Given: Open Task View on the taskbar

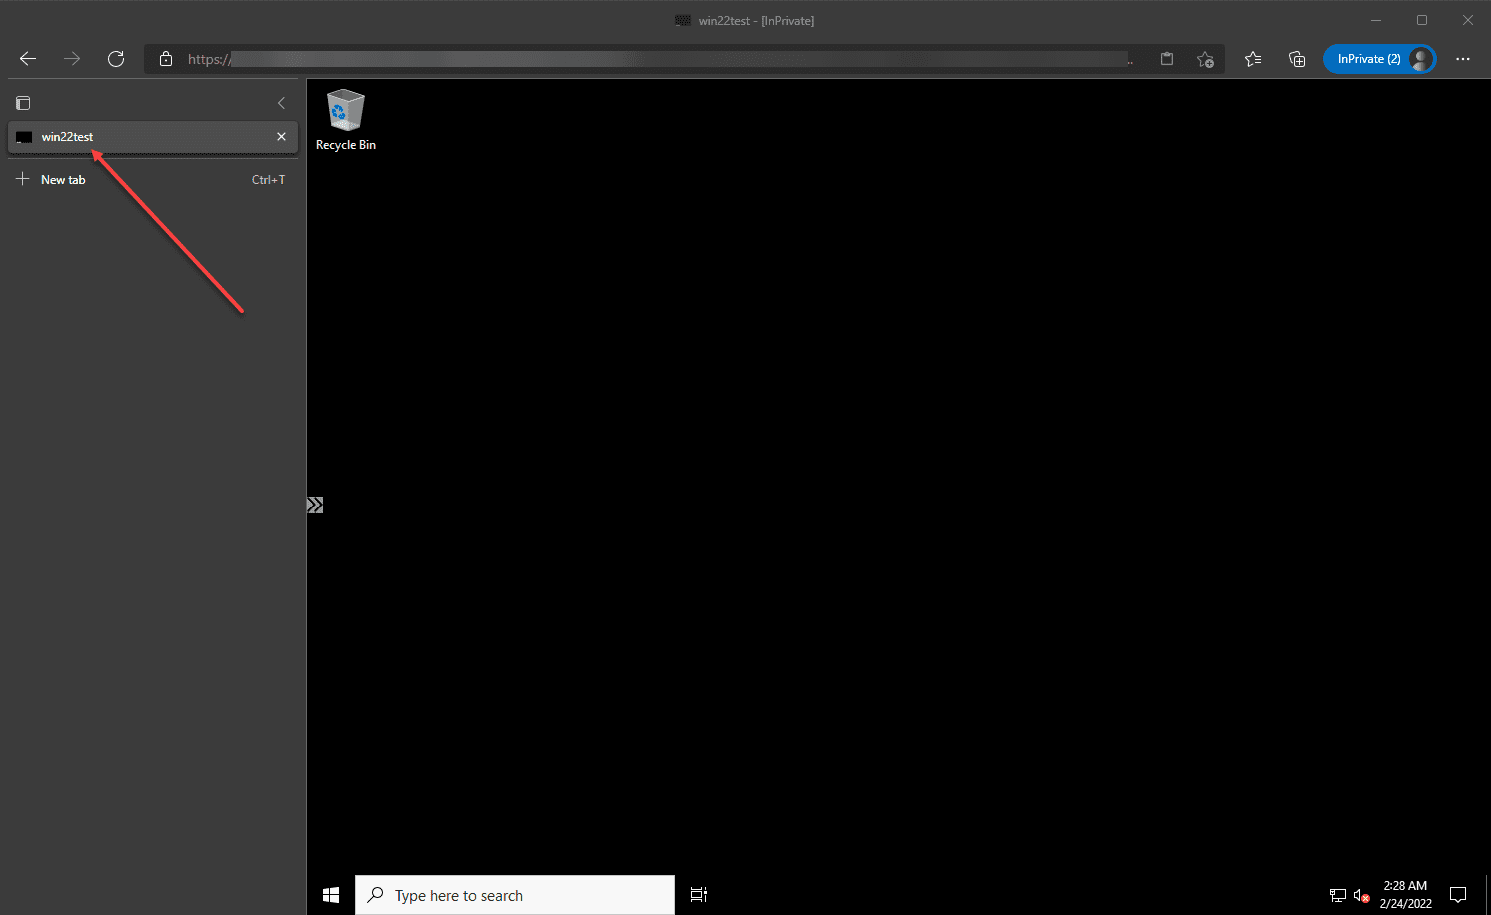Looking at the screenshot, I should (699, 895).
